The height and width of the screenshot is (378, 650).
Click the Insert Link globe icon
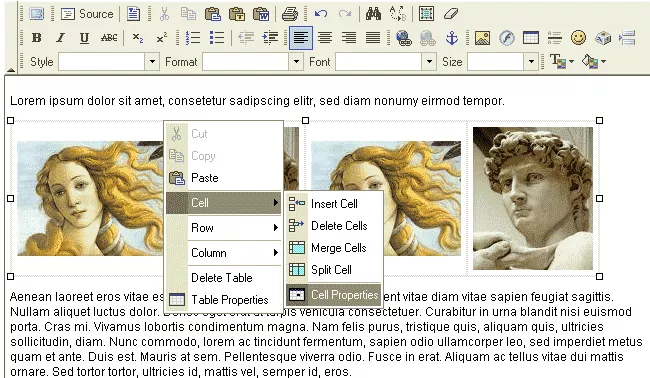[x=403, y=38]
